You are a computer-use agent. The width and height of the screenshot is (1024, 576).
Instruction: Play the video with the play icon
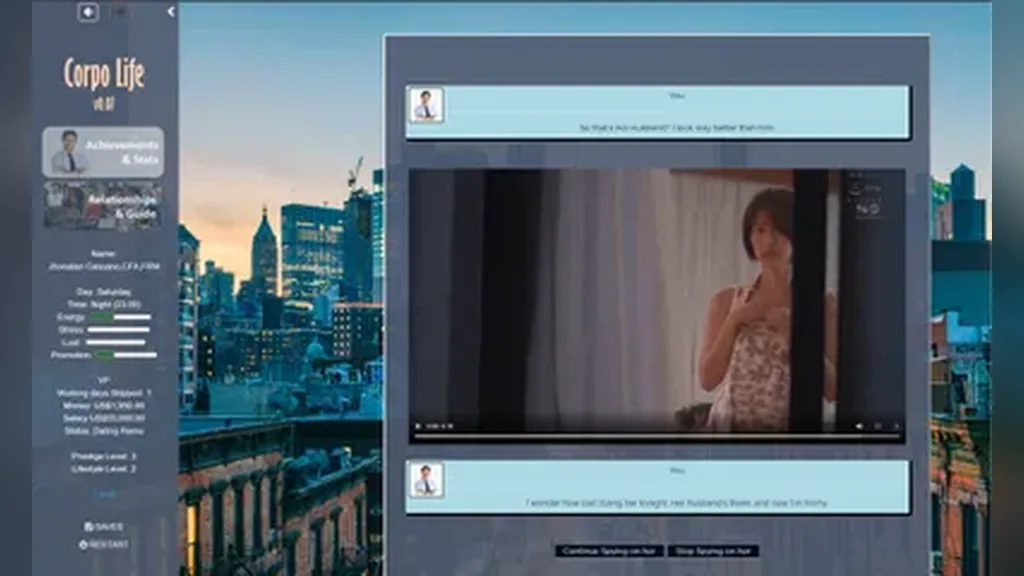(418, 426)
